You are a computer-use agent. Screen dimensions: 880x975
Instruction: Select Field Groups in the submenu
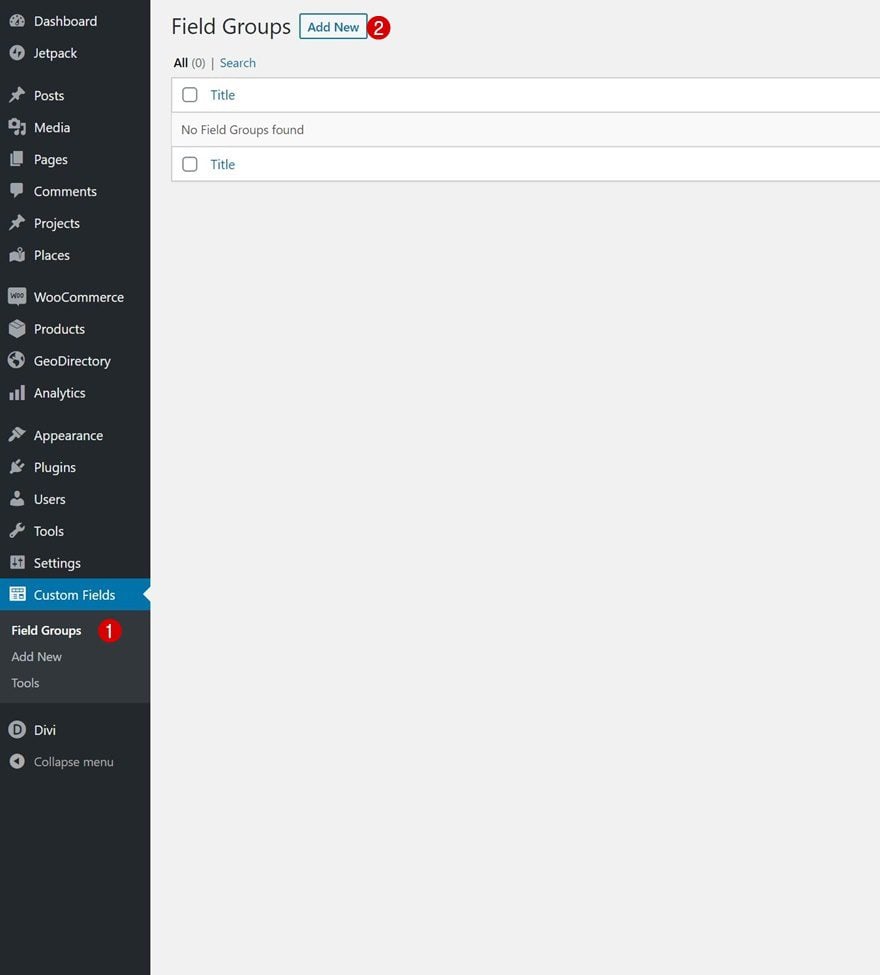(x=47, y=631)
